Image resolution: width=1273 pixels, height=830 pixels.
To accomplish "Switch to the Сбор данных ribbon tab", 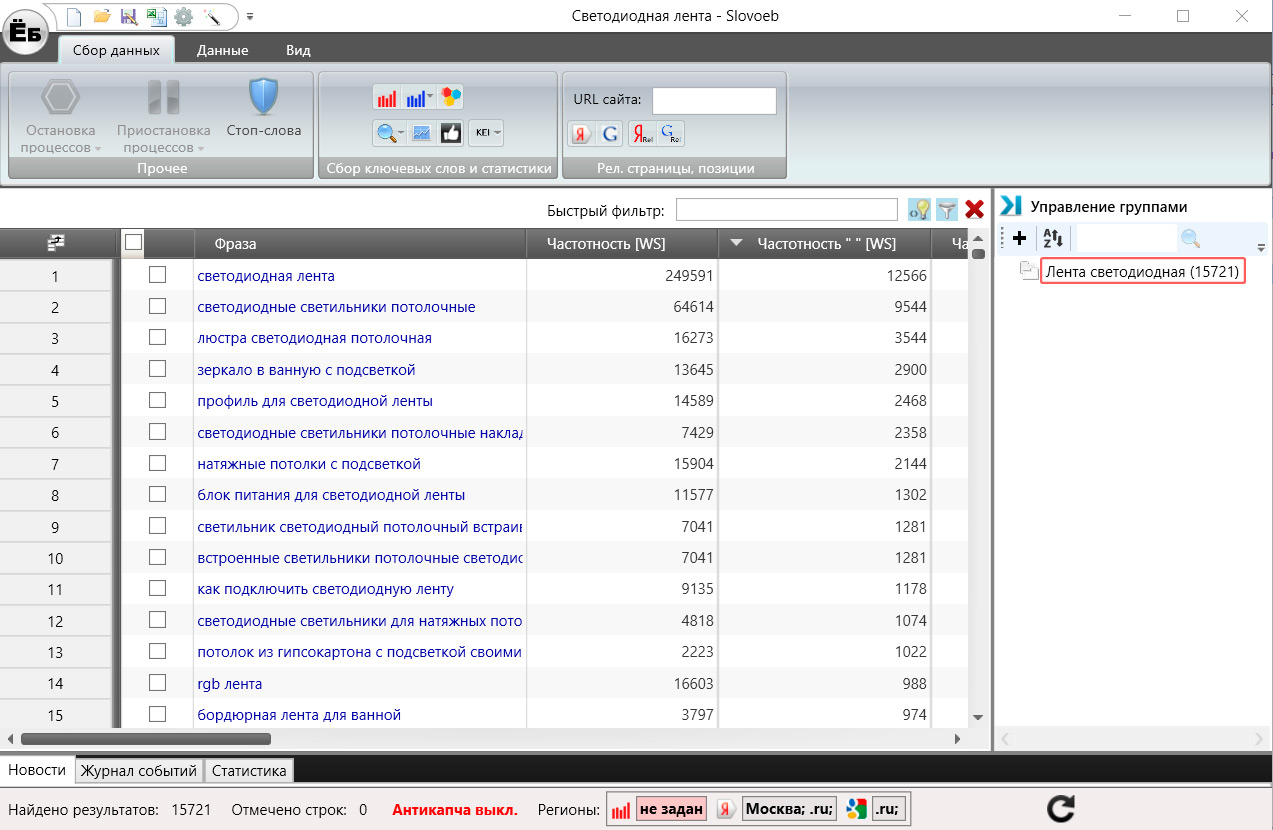I will pos(116,50).
